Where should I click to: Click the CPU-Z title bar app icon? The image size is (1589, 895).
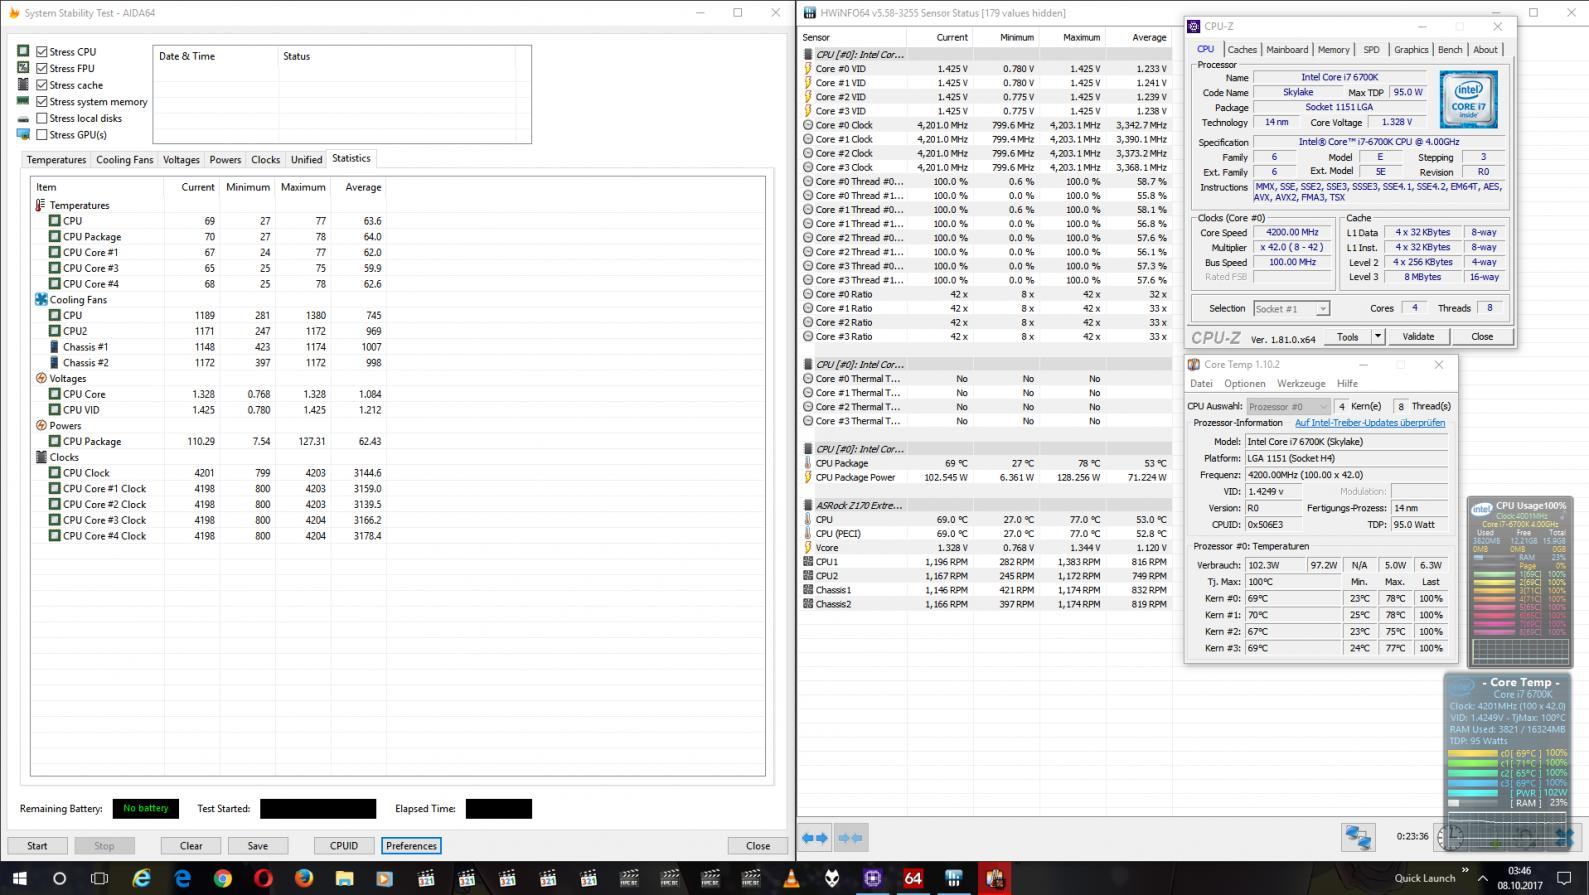pyautogui.click(x=1194, y=27)
